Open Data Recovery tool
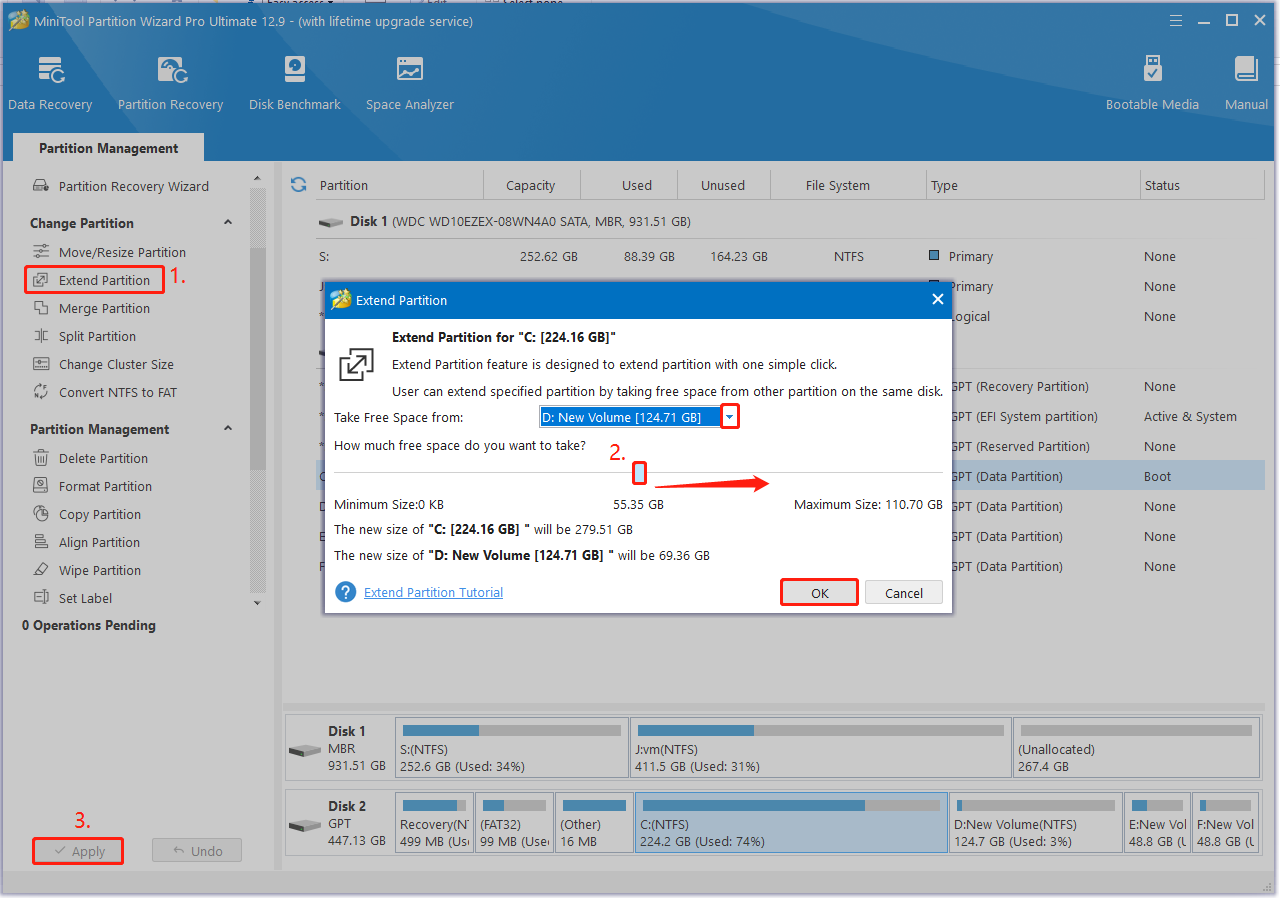Viewport: 1280px width, 900px height. click(x=50, y=84)
